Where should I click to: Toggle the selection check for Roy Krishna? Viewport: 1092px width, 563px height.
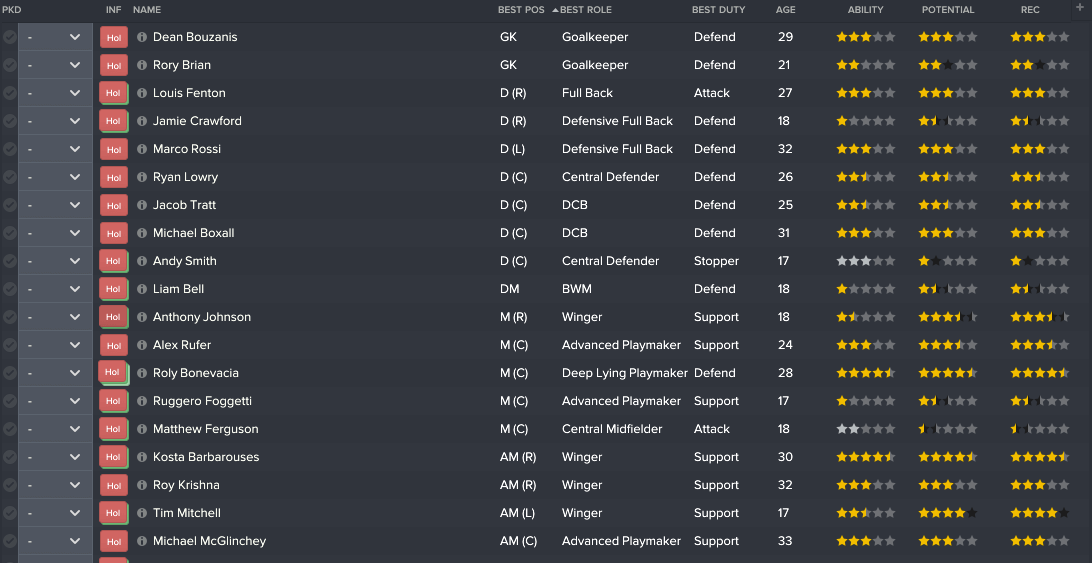pos(9,485)
